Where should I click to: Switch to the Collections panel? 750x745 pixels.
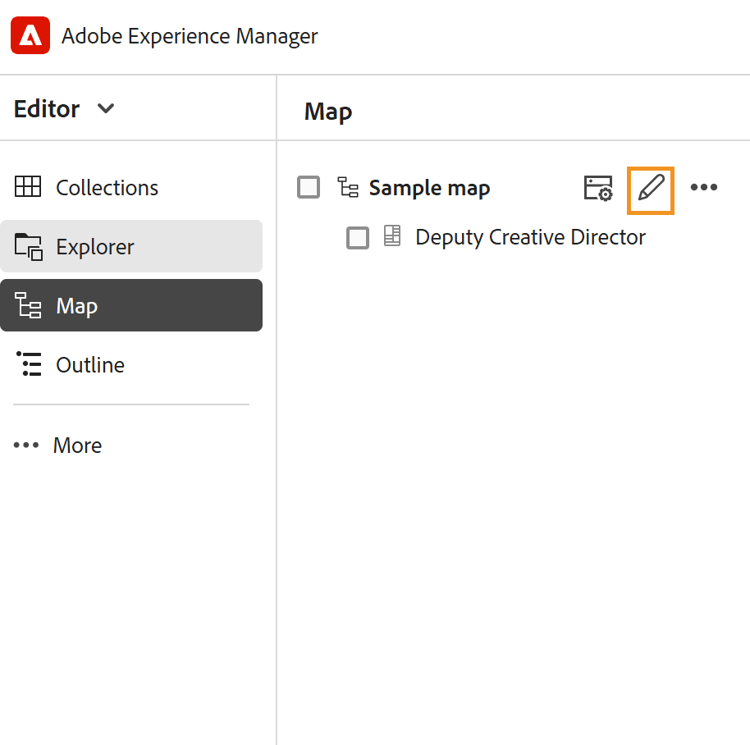pyautogui.click(x=107, y=188)
